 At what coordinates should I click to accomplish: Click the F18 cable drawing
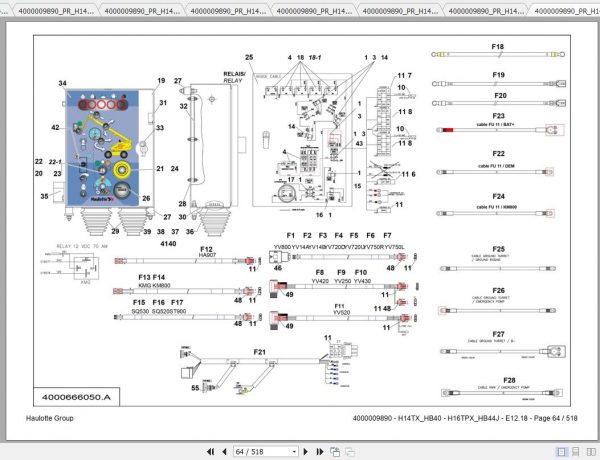click(x=498, y=54)
